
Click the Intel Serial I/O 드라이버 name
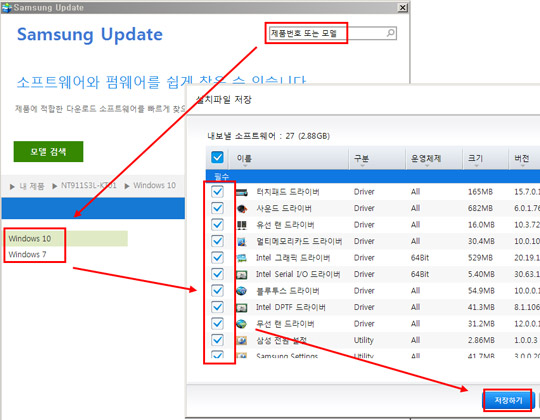298,274
